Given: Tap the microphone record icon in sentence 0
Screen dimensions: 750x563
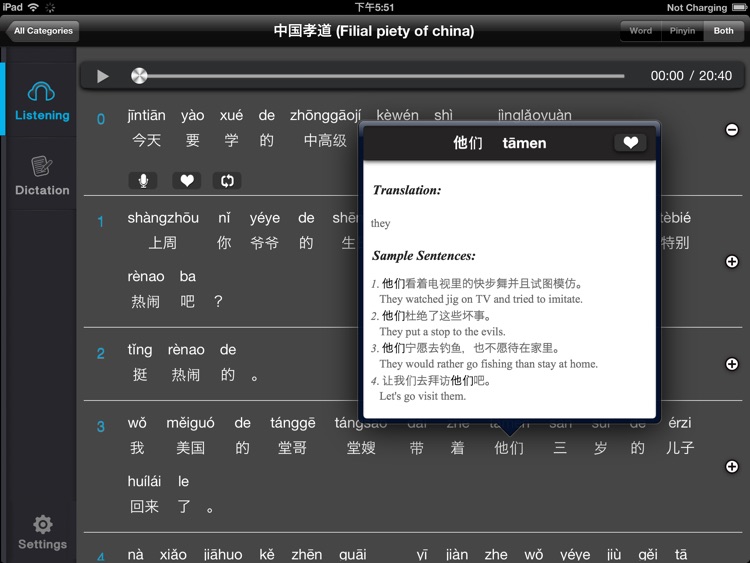Looking at the screenshot, I should (143, 181).
